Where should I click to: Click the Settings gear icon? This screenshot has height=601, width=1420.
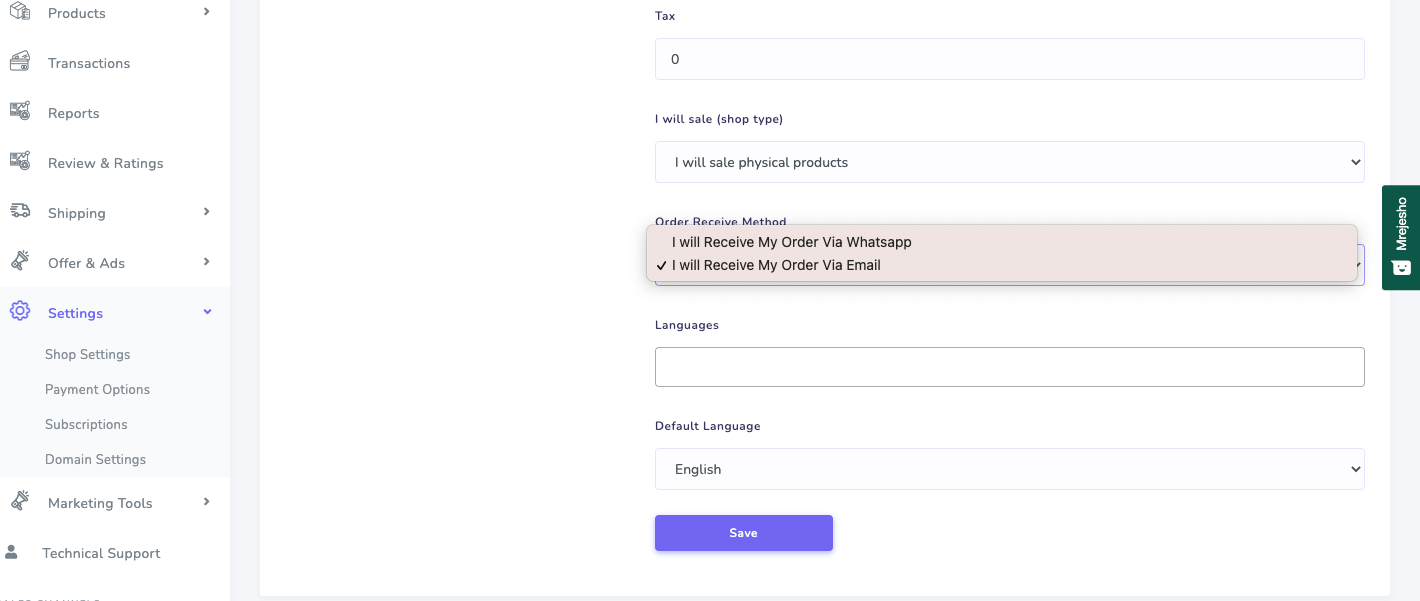[19, 312]
